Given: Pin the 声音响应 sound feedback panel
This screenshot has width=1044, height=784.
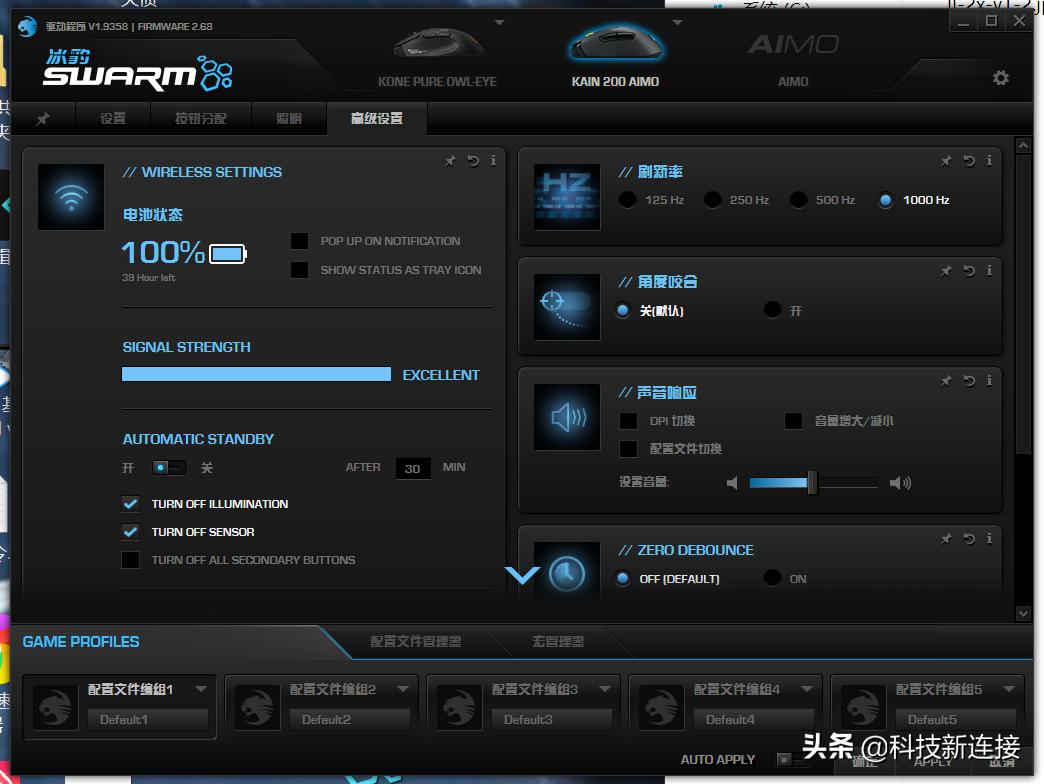Looking at the screenshot, I should pos(946,380).
